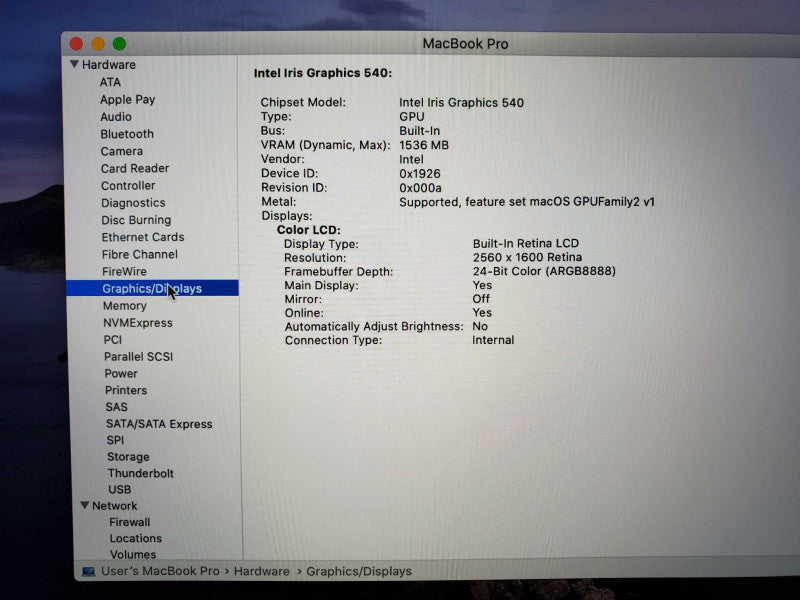This screenshot has height=600, width=800.
Task: Click resolution value 2560 x 1600 Retina
Action: pyautogui.click(x=527, y=257)
